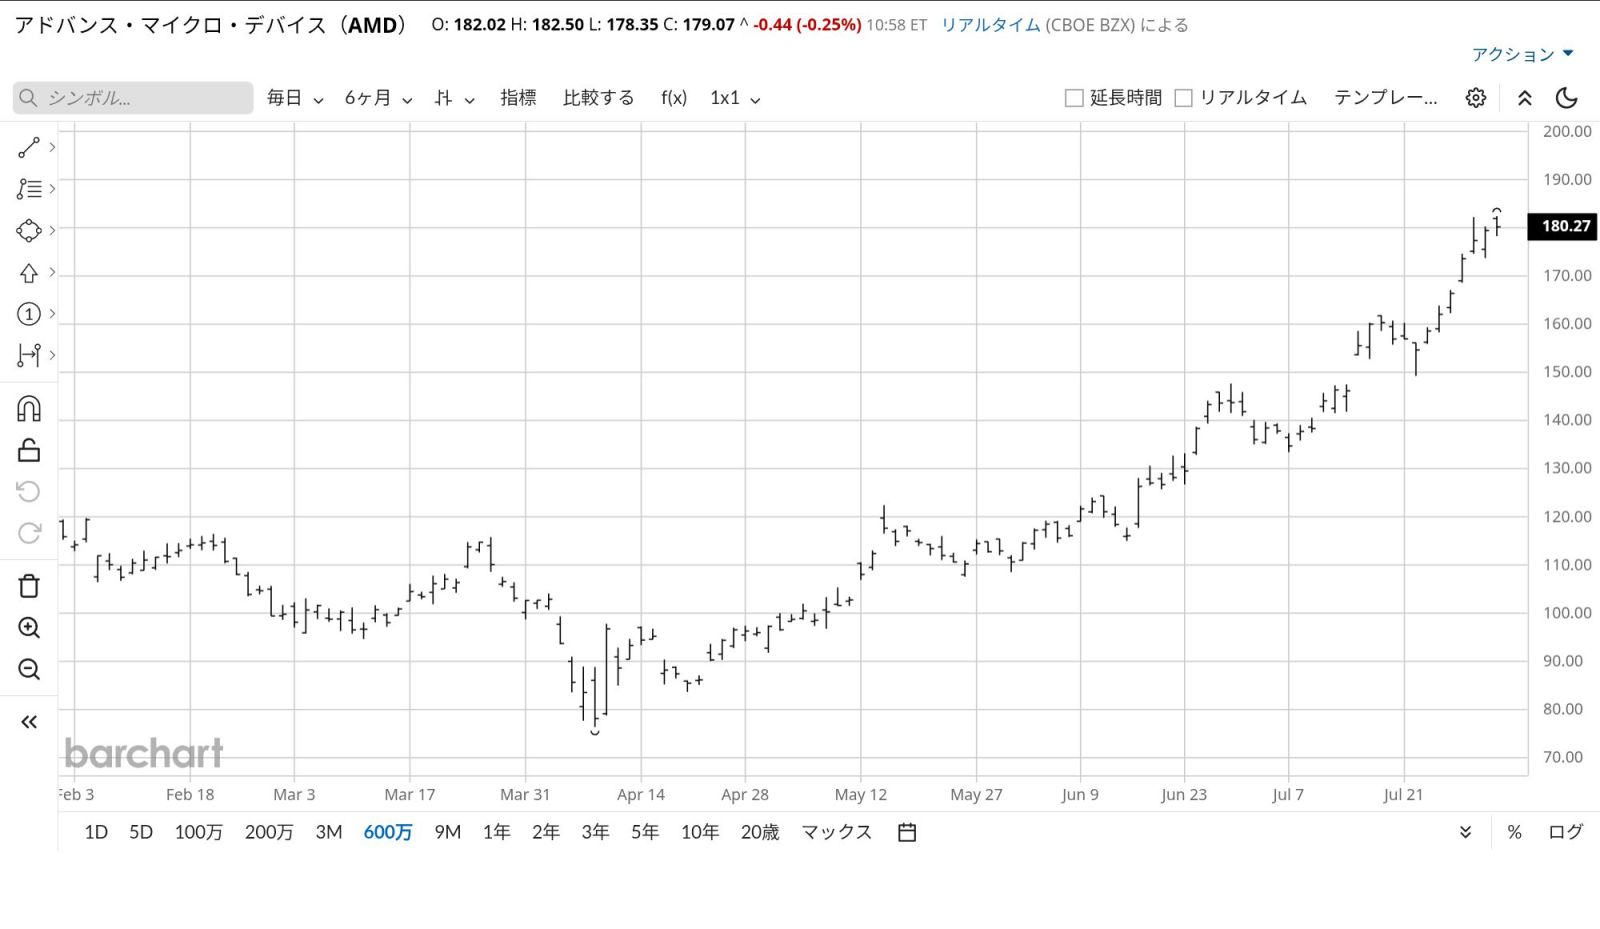1600x929 pixels.
Task: Open the テンプレー... templates menu
Action: point(1385,98)
